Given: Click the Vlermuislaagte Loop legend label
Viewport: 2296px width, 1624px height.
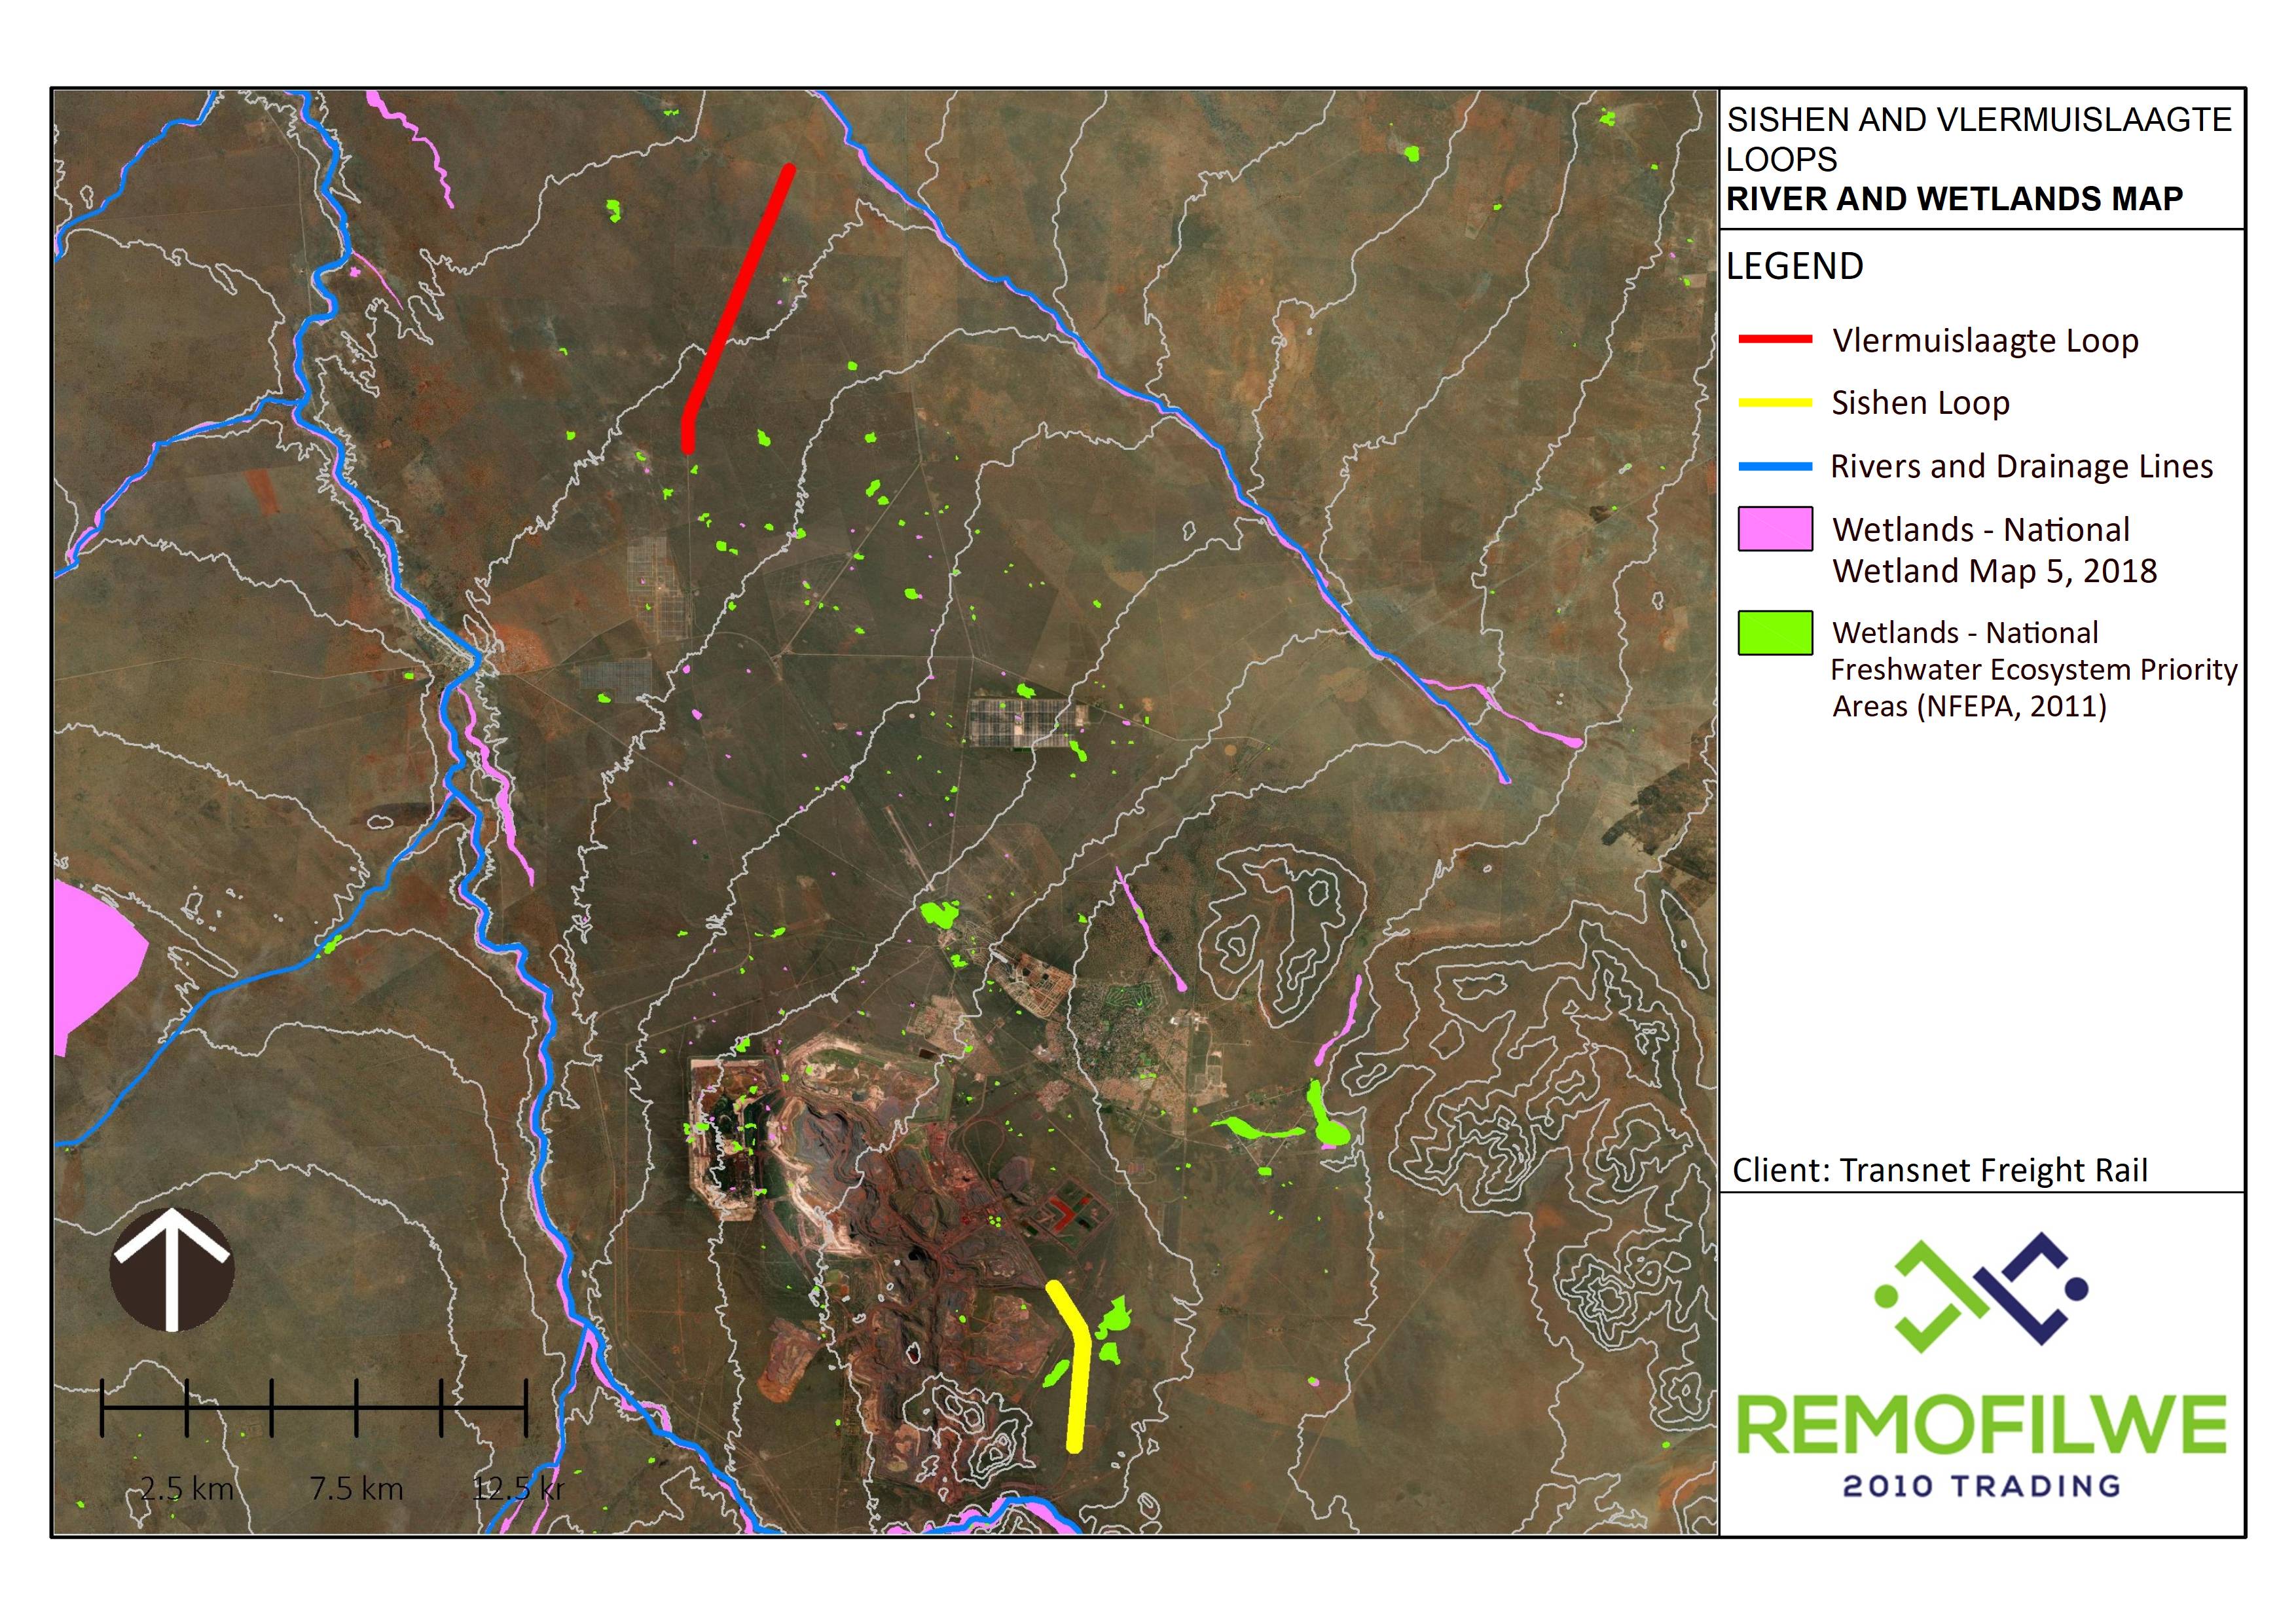Looking at the screenshot, I should pyautogui.click(x=1985, y=340).
